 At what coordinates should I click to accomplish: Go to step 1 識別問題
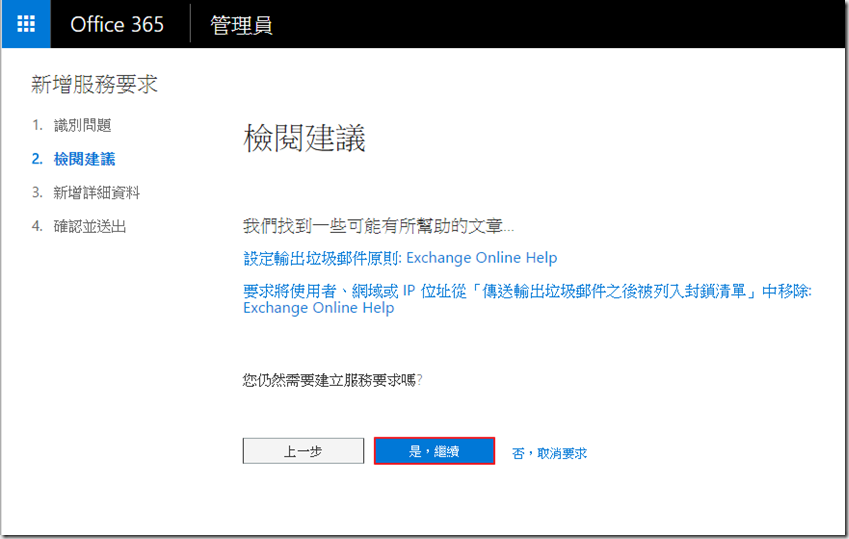pos(82,125)
